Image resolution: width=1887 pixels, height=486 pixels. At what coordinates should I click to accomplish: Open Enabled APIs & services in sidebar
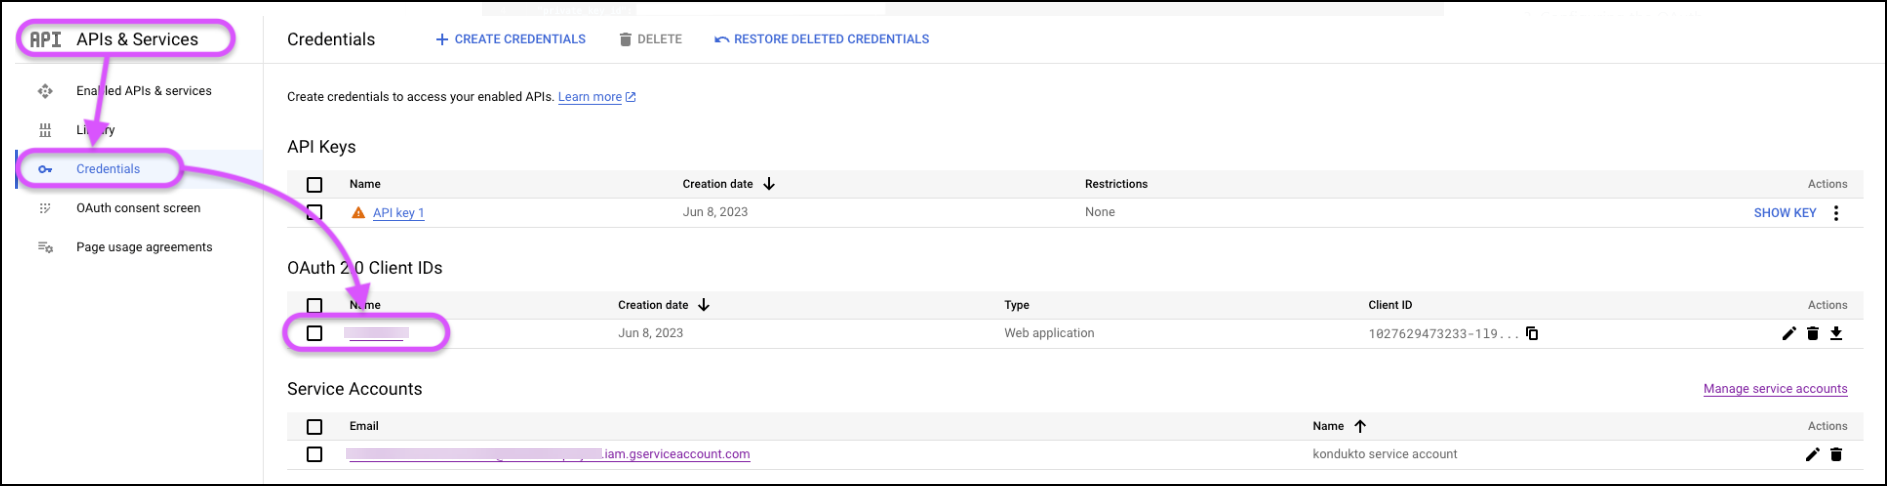[x=143, y=91]
